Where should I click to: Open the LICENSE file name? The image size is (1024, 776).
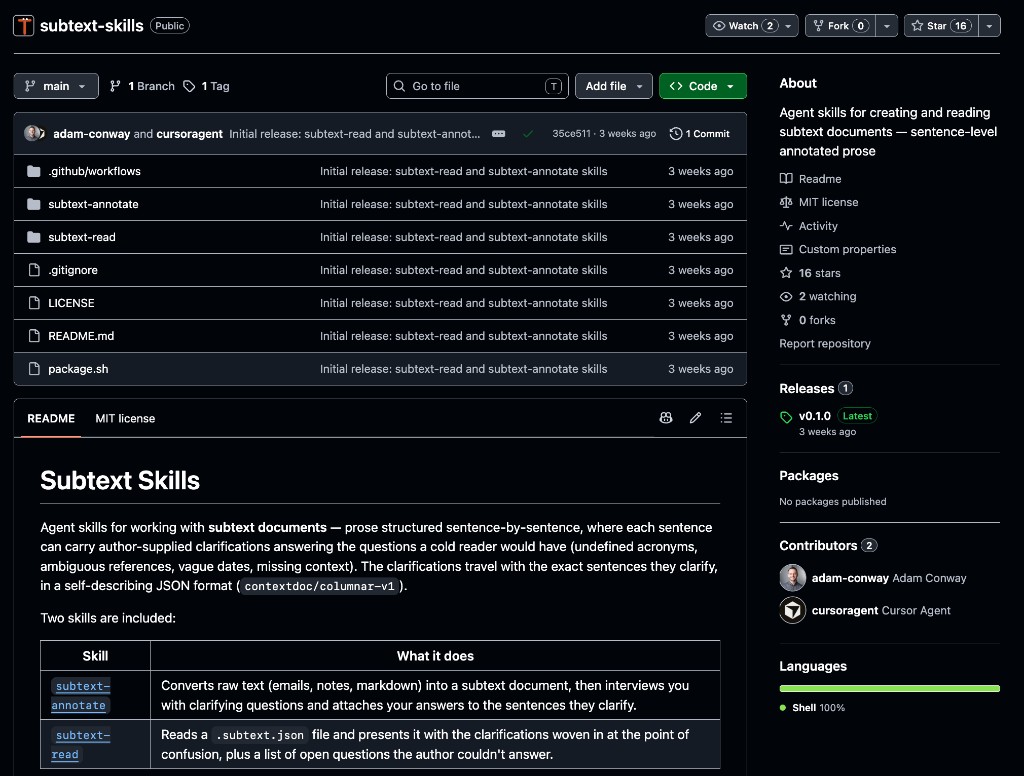tap(71, 303)
